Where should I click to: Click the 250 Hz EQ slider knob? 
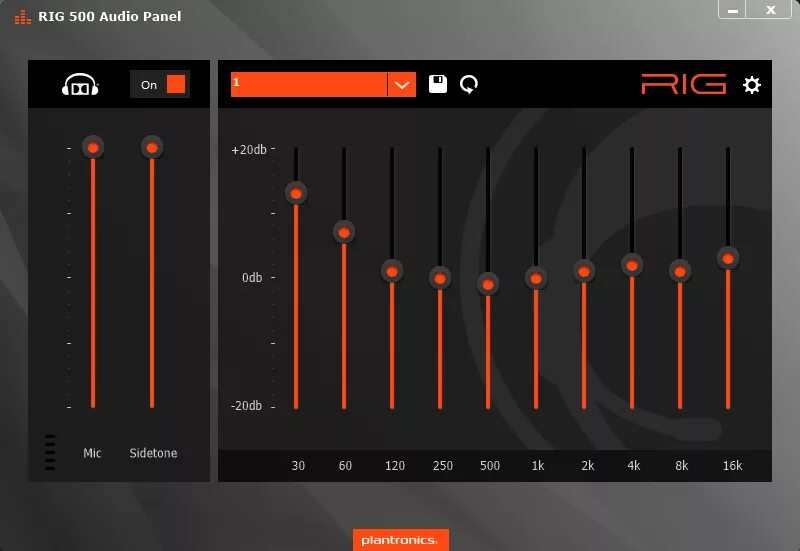[x=440, y=278]
